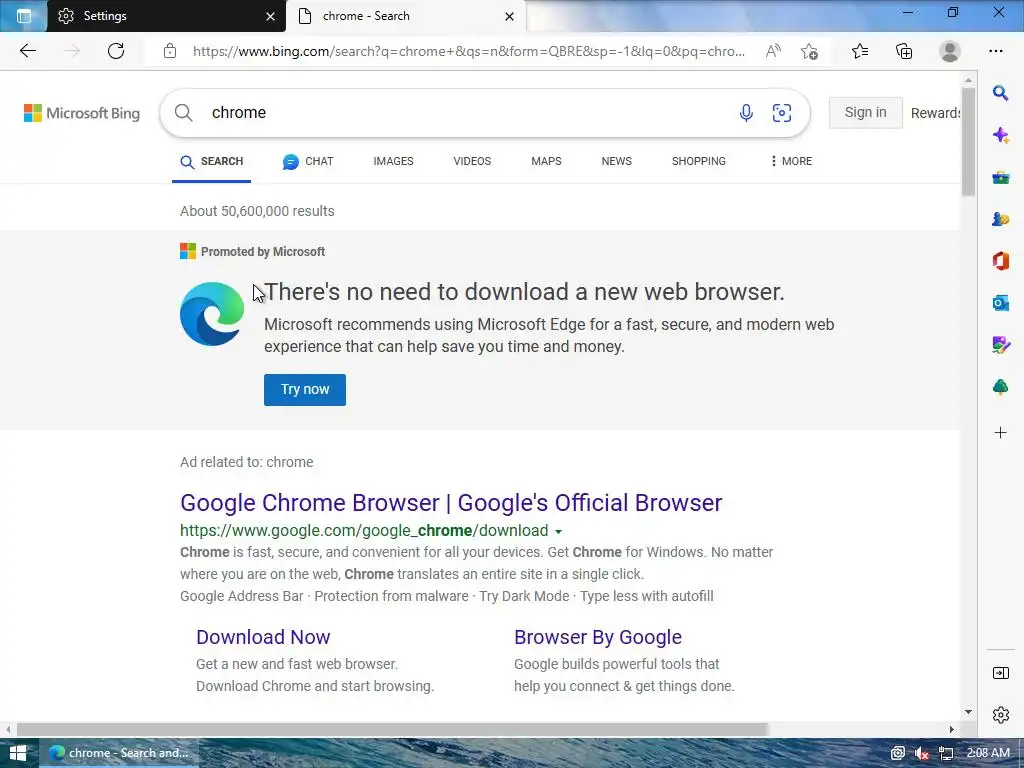This screenshot has height=768, width=1024.
Task: Open sidebar Games icon
Action: click(x=1000, y=219)
